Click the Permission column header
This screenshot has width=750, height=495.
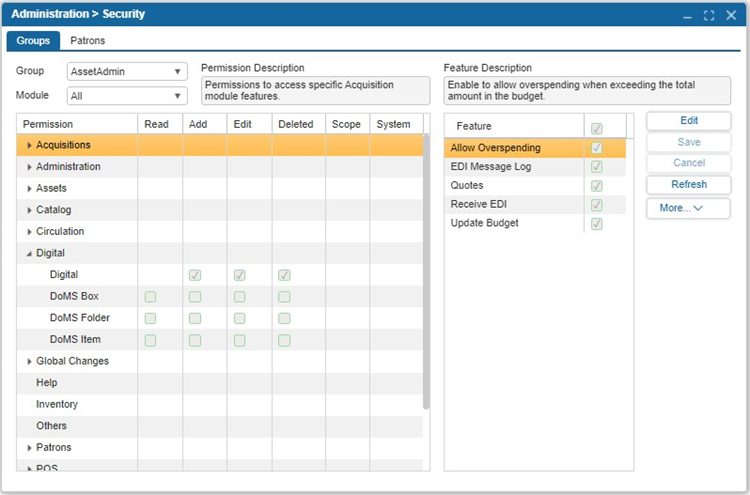pyautogui.click(x=77, y=124)
